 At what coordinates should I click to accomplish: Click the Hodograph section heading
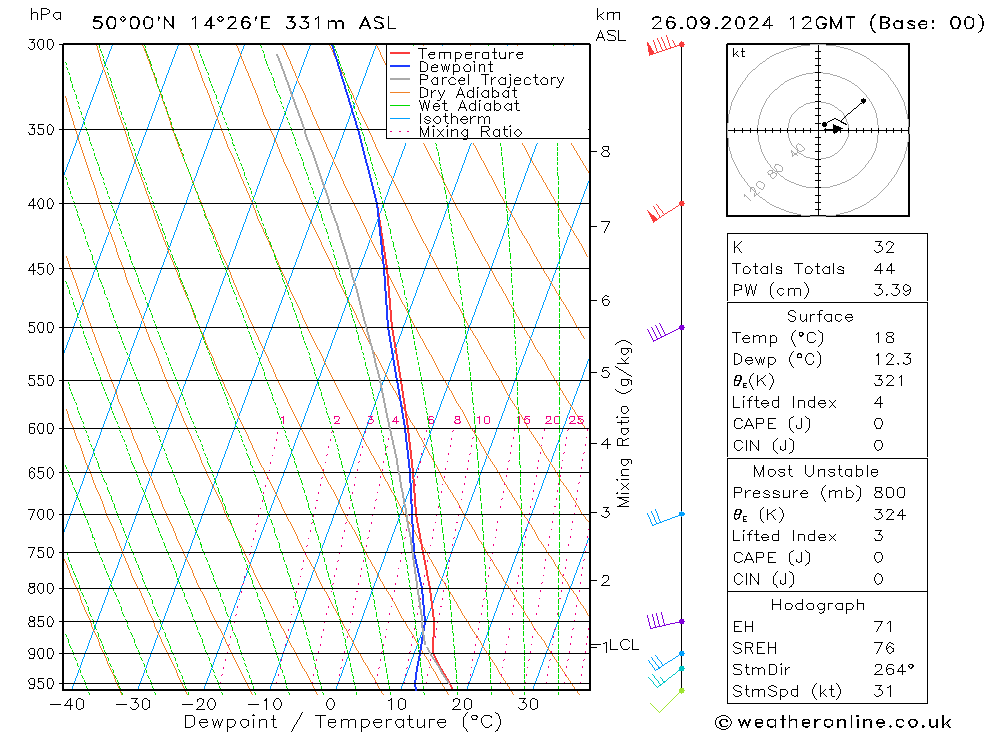coord(818,605)
